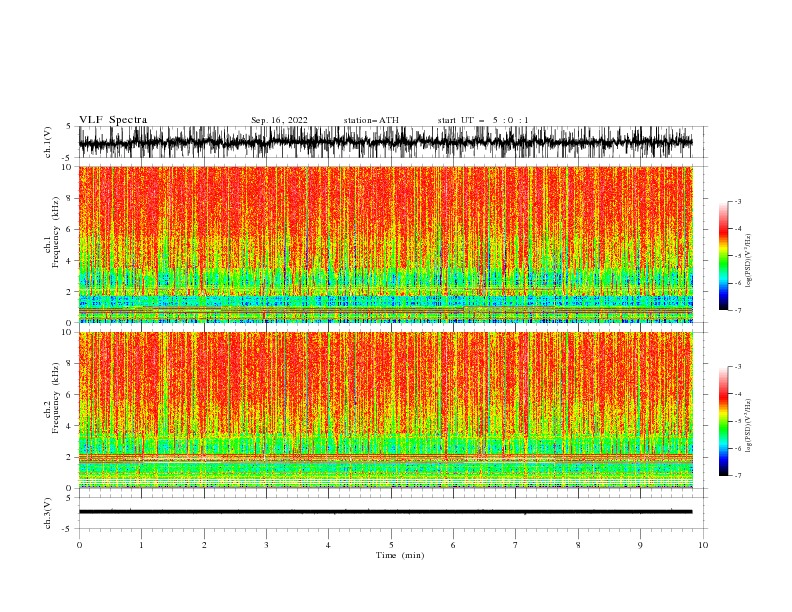
Task: Click the "ch.1(V)" waveform axis label
Action: click(48, 142)
